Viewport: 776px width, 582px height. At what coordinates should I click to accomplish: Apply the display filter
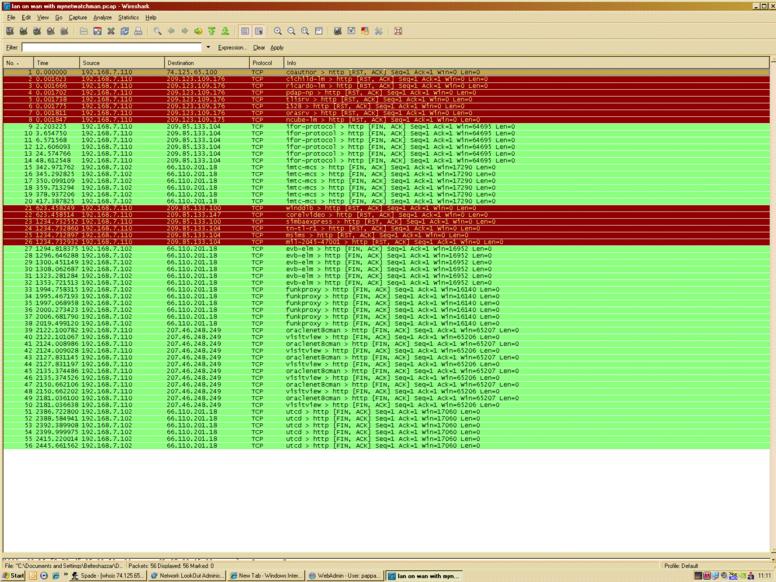(277, 48)
